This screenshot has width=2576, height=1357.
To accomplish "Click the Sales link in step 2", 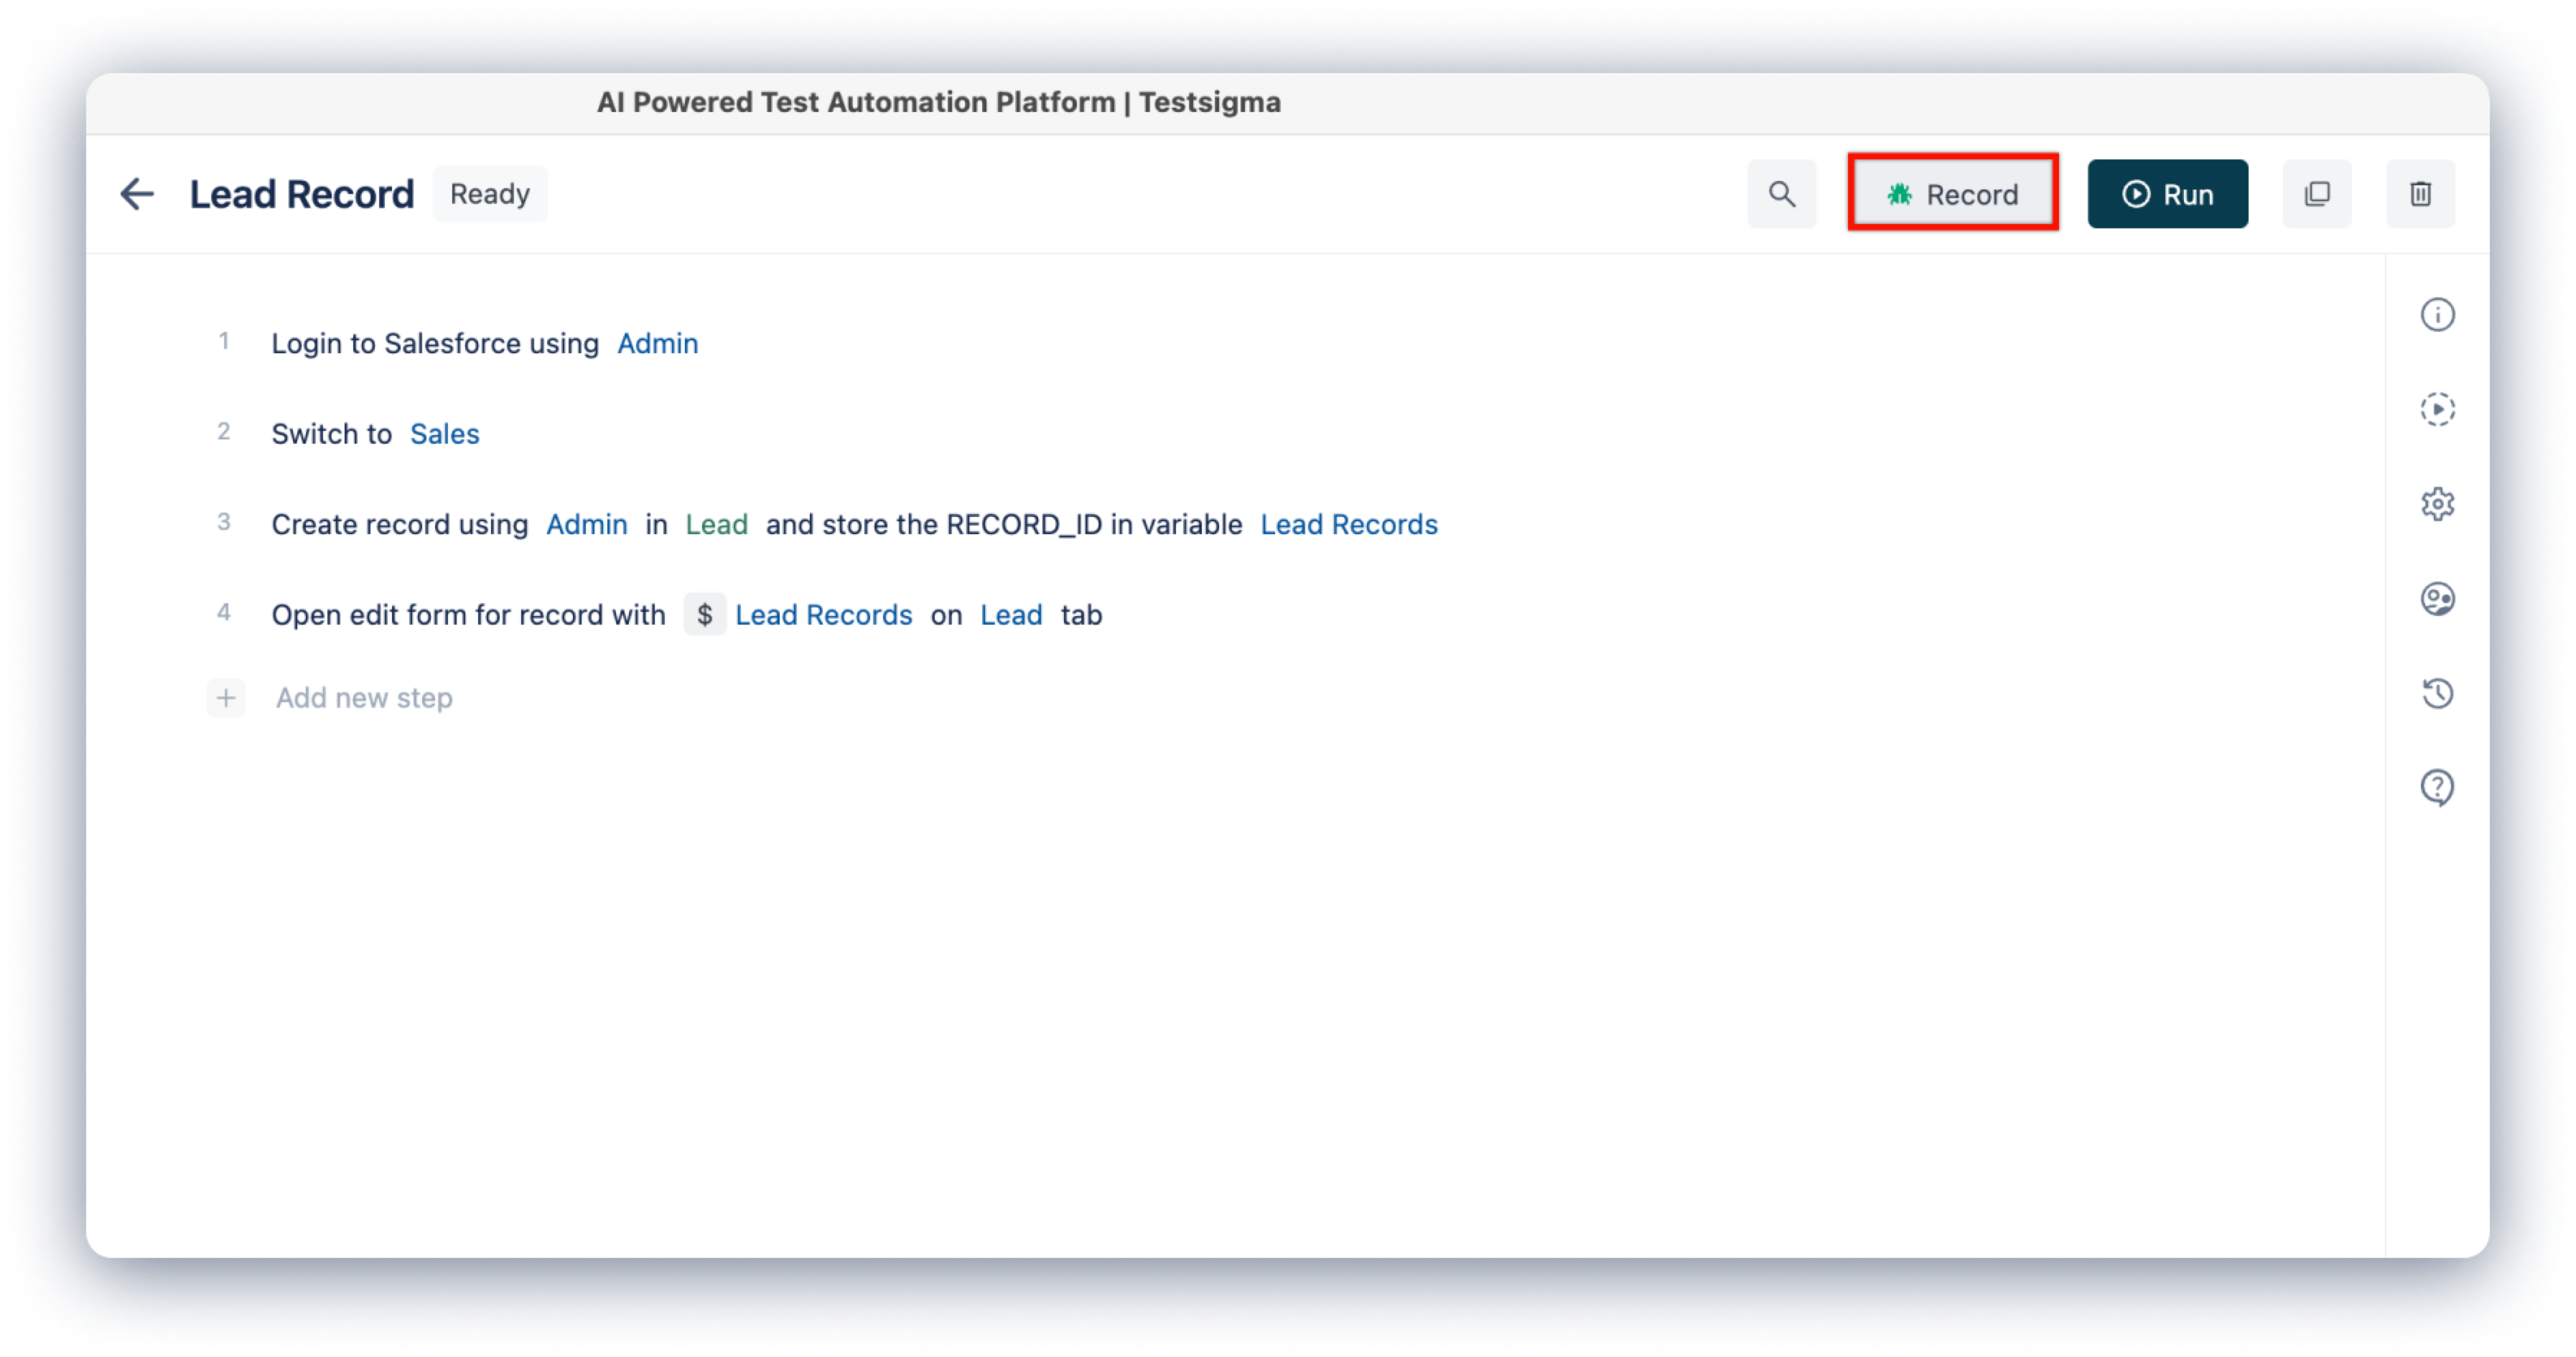I will (x=444, y=434).
